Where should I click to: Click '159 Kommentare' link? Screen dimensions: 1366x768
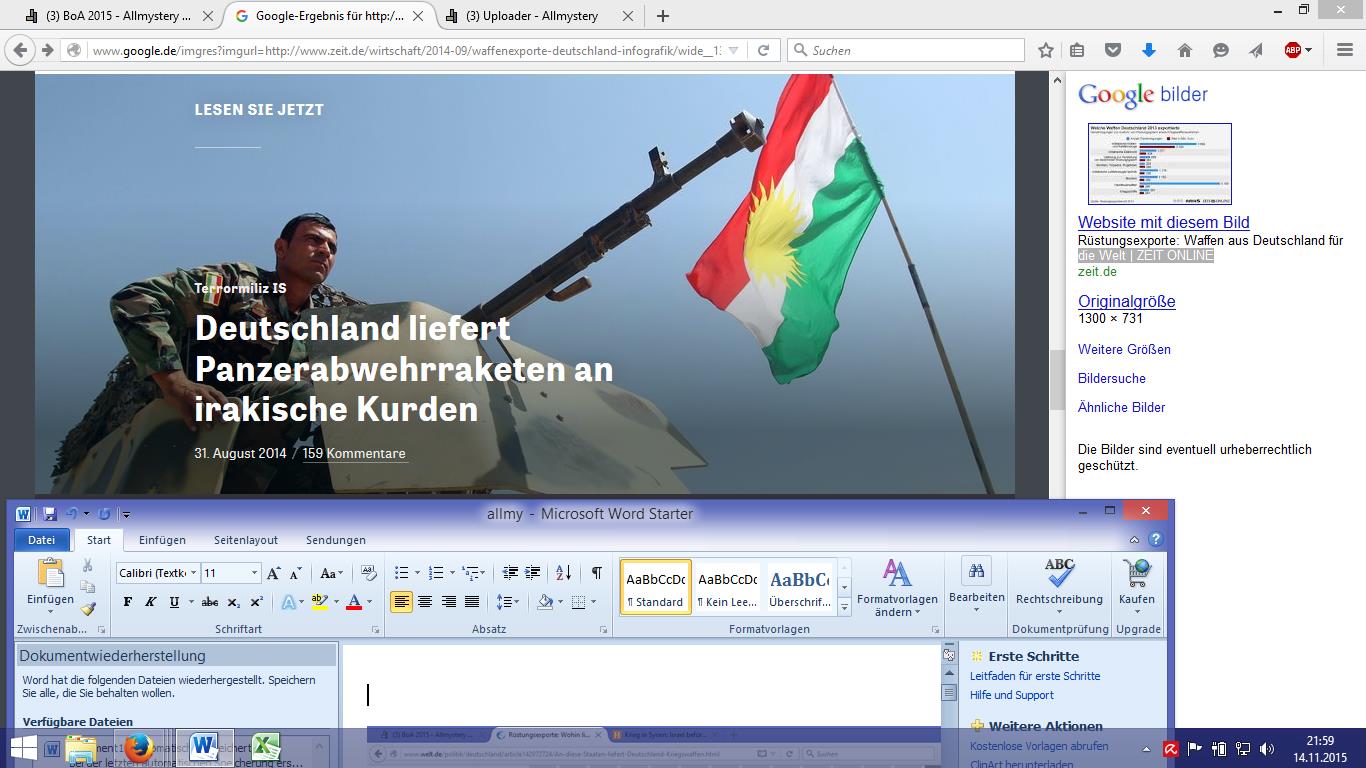(x=354, y=453)
